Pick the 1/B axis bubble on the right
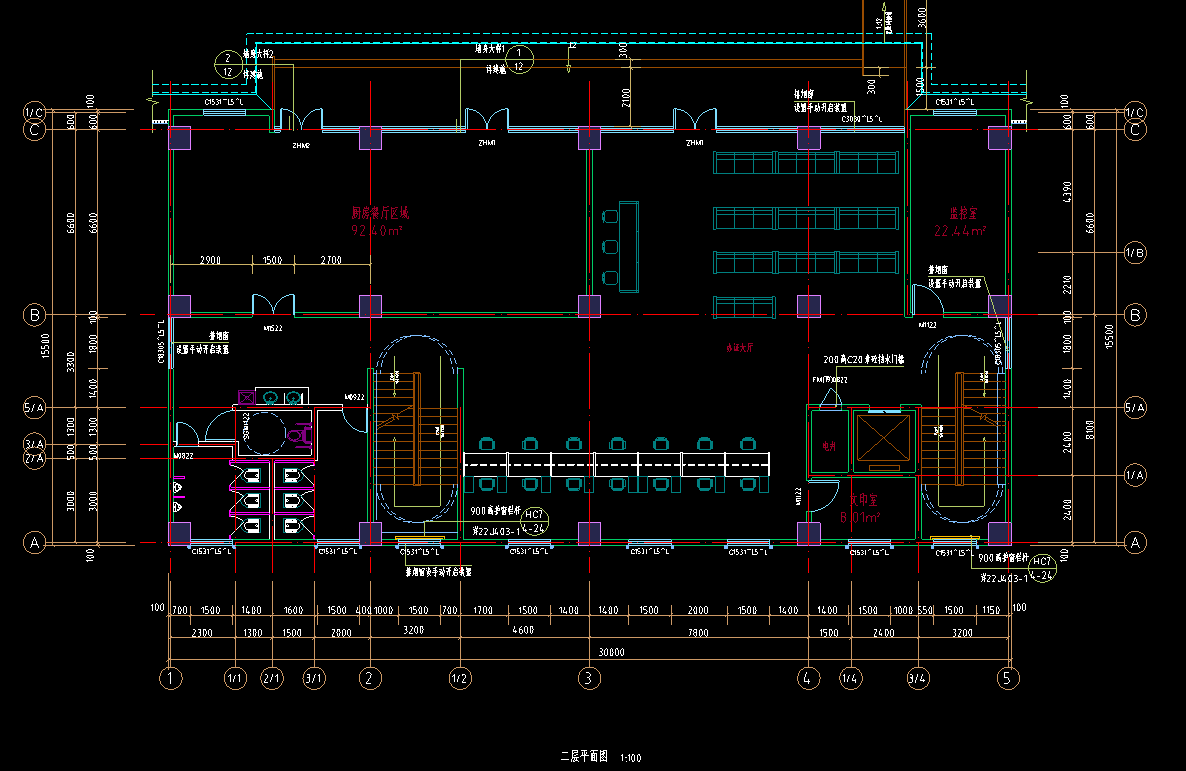 coord(1135,252)
